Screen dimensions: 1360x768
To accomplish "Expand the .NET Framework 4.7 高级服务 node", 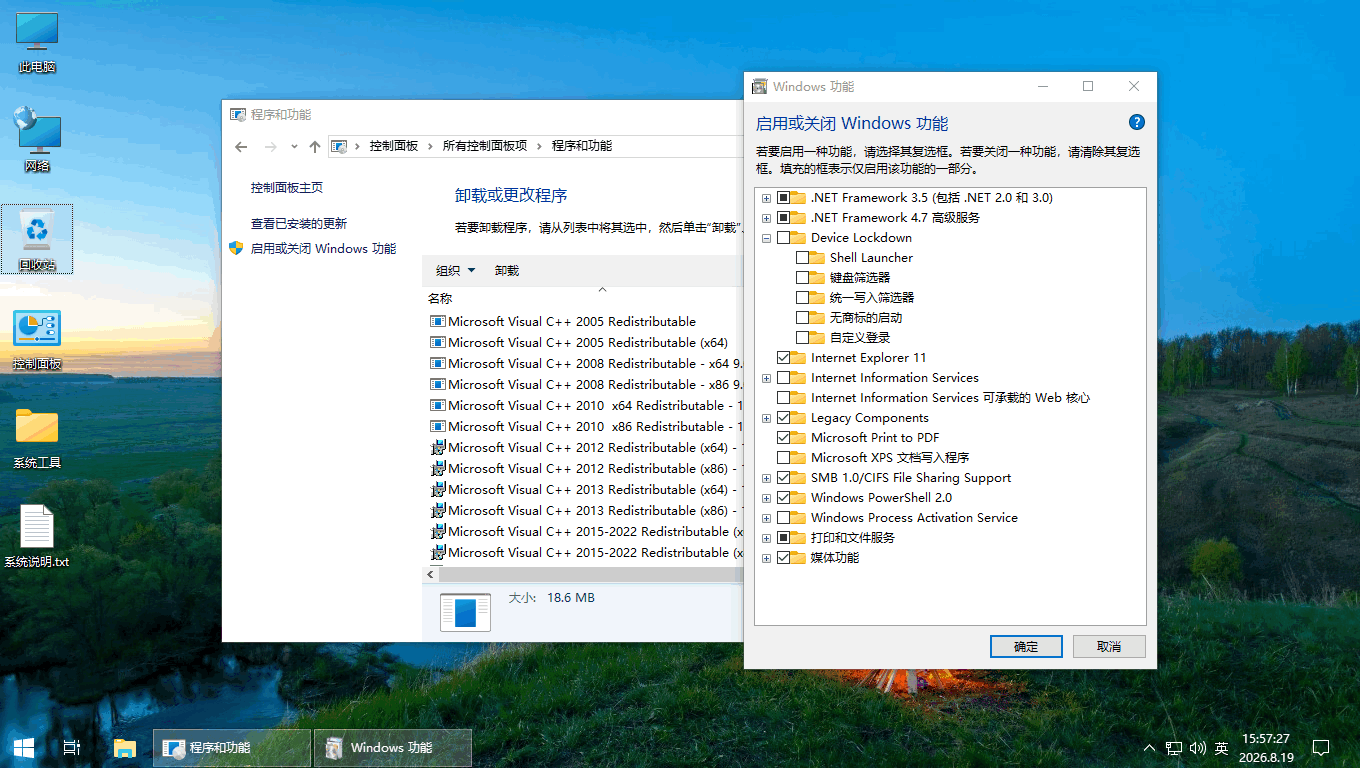I will 767,218.
